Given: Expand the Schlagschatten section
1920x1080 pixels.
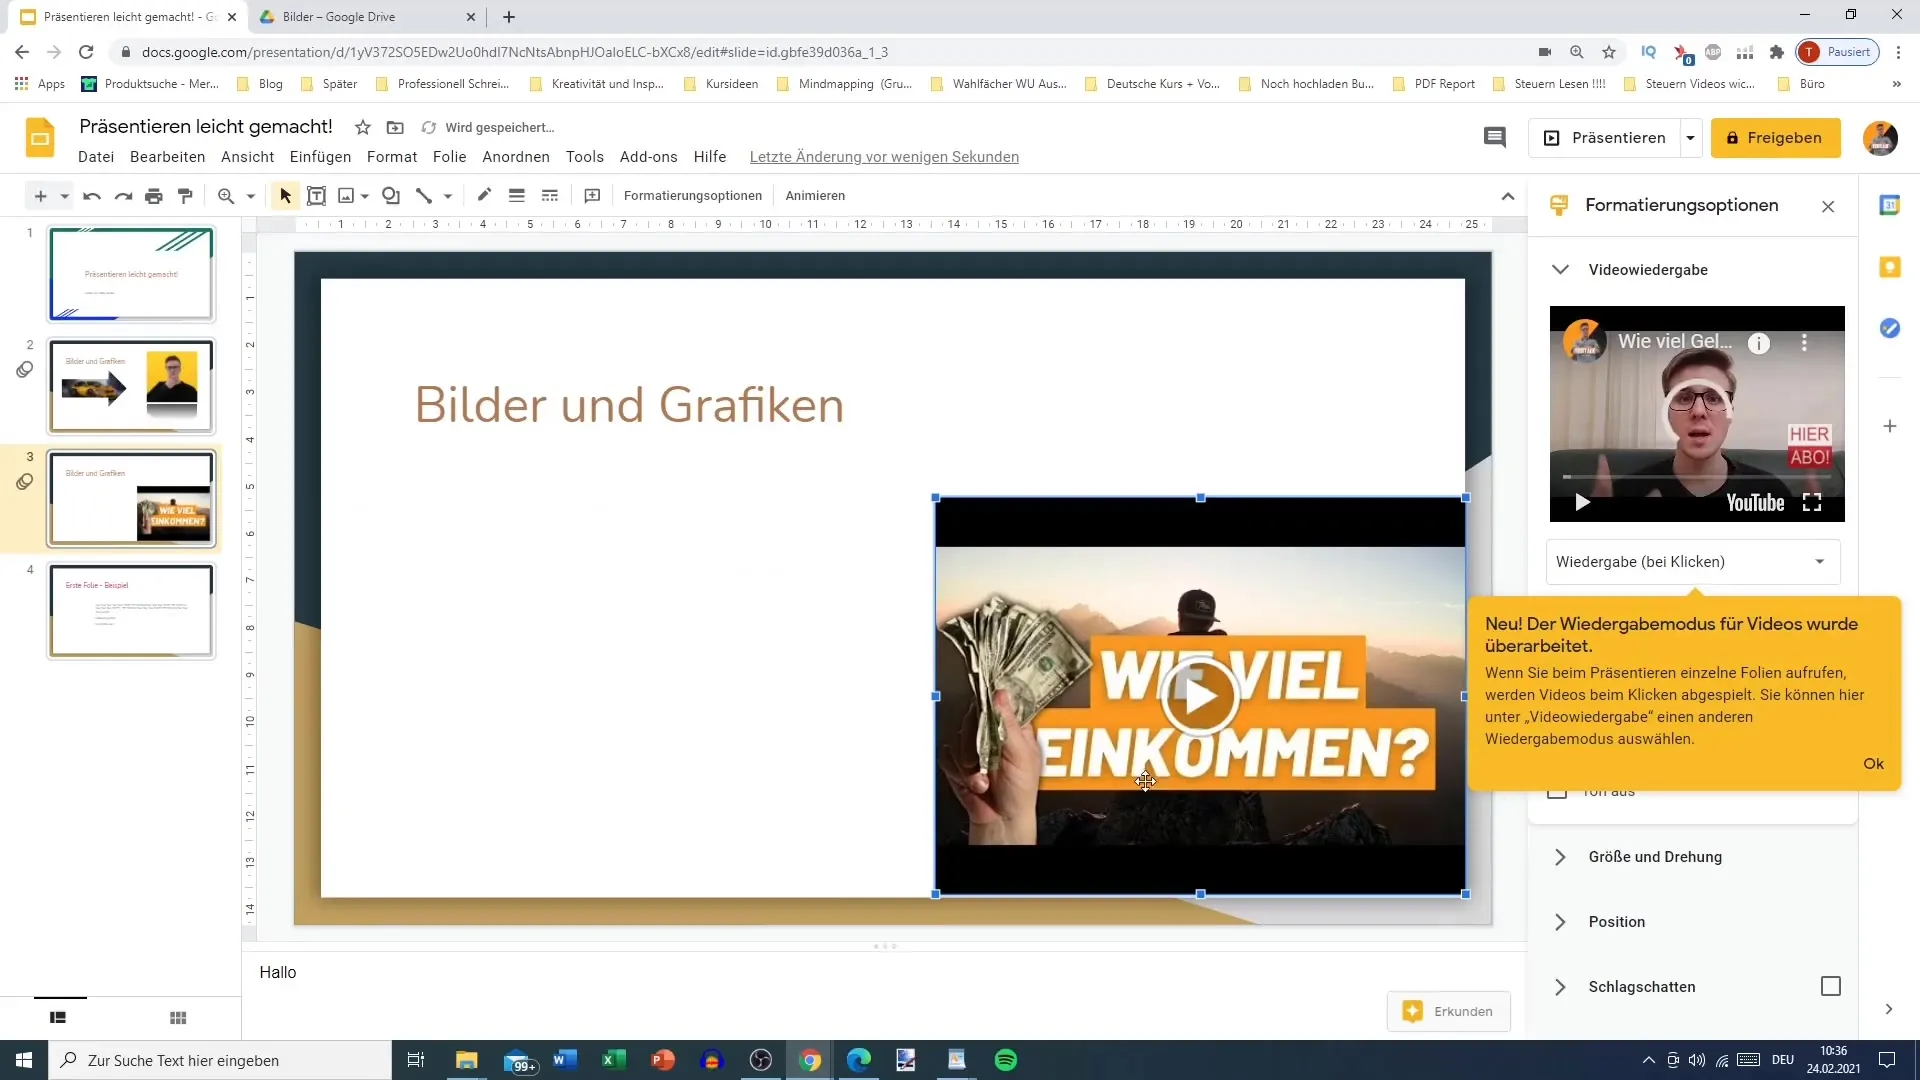Looking at the screenshot, I should coord(1560,987).
